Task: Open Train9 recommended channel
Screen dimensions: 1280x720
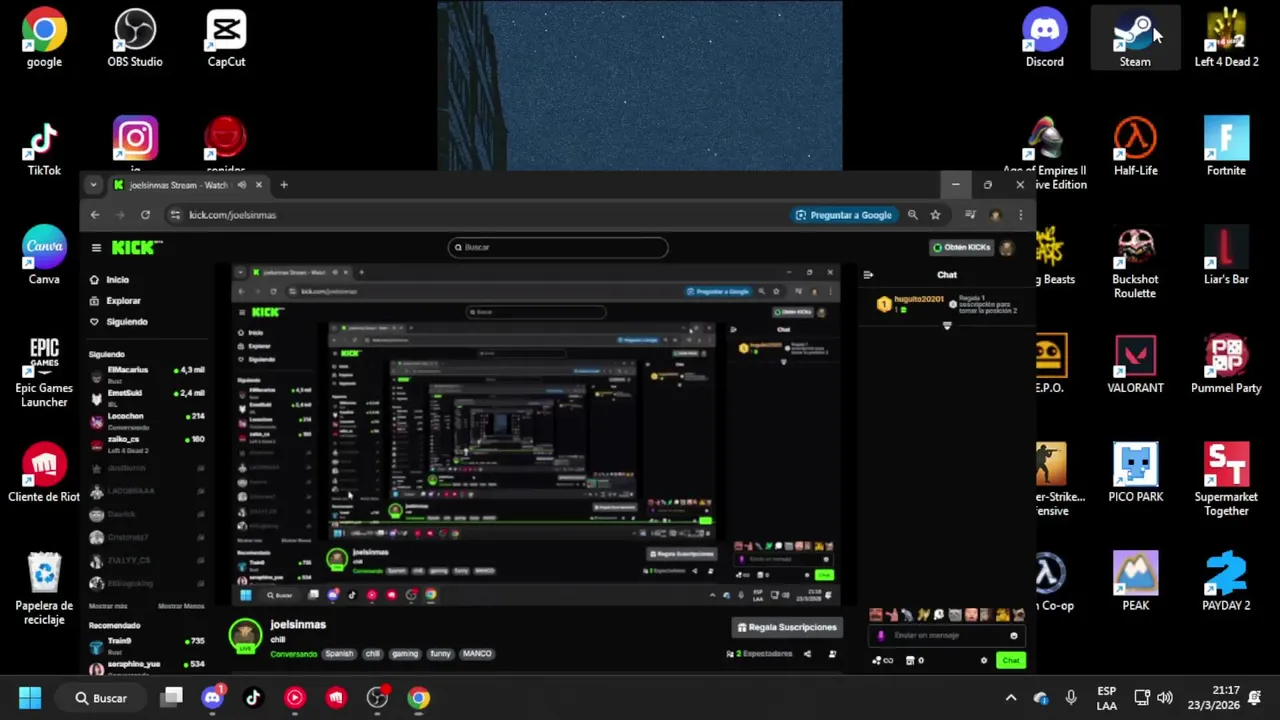Action: coord(146,644)
